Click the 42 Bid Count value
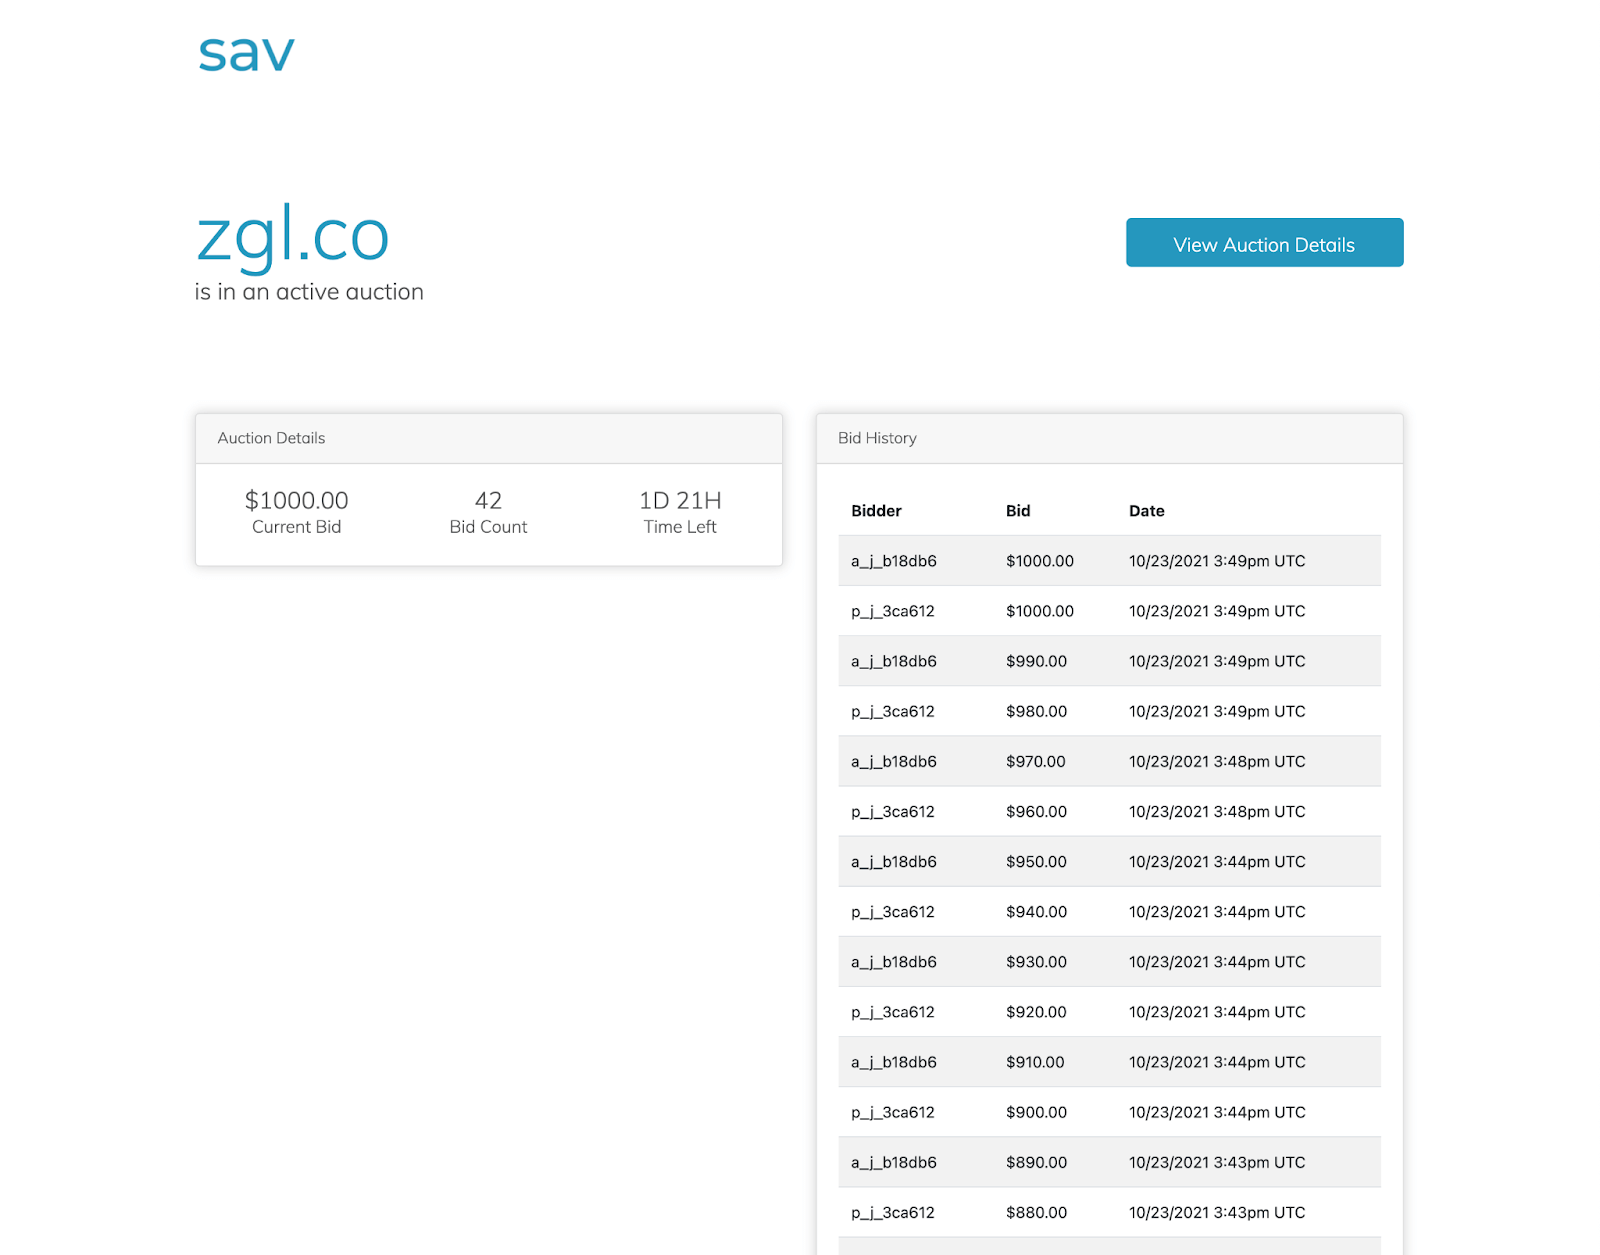 pyautogui.click(x=488, y=500)
